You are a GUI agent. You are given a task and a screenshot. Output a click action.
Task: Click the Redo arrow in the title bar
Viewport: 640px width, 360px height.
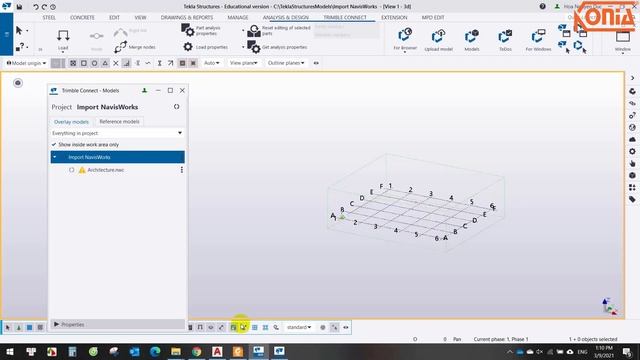click(44, 7)
